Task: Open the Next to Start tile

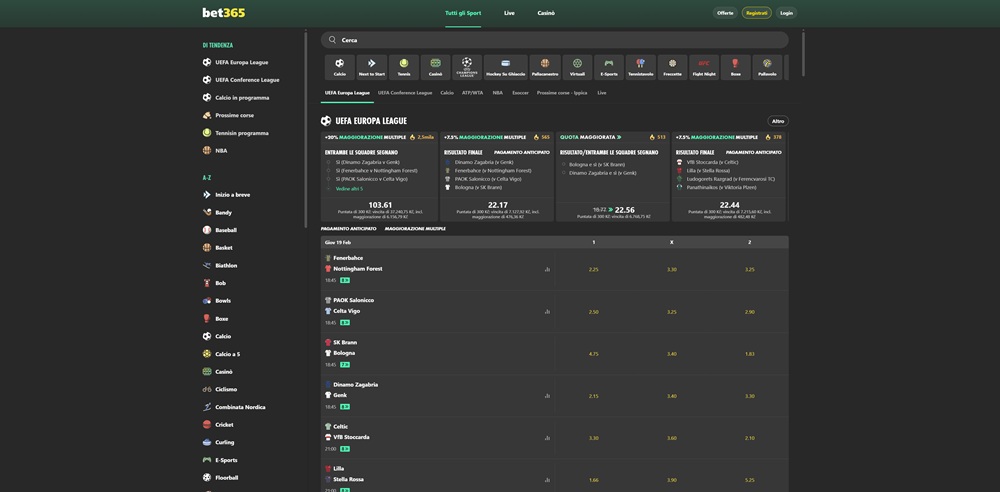Action: pos(372,67)
